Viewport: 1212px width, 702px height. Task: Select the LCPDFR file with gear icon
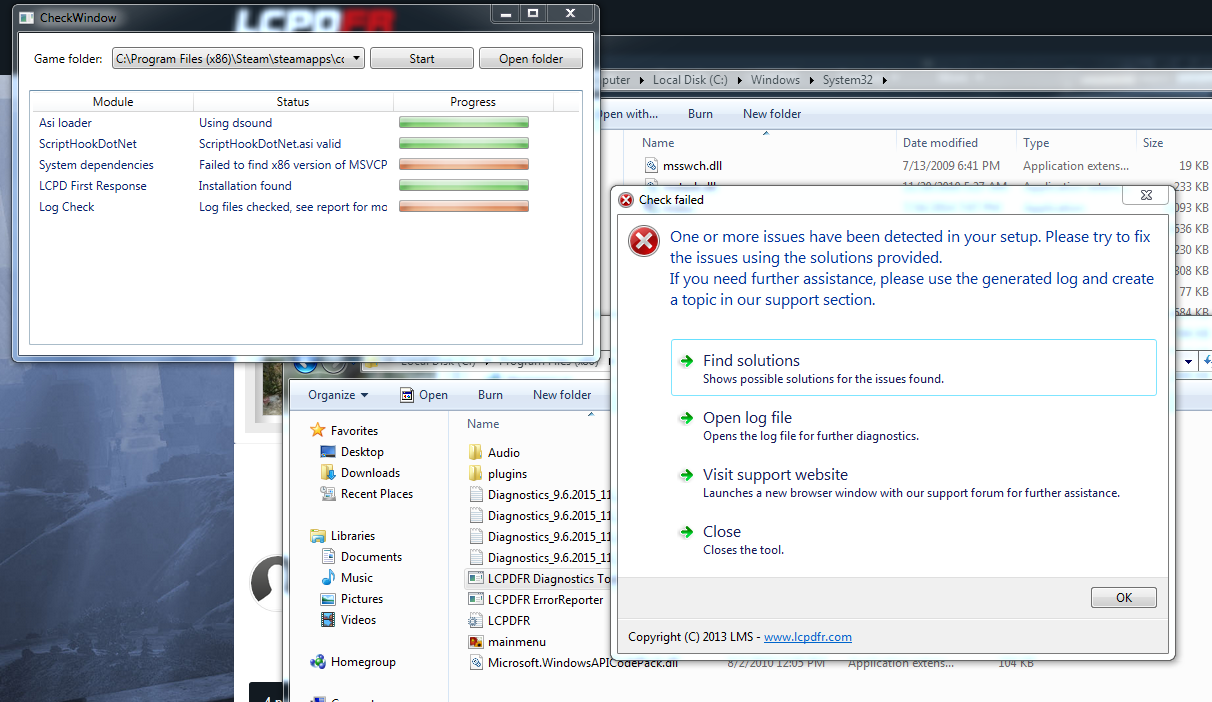(499, 621)
